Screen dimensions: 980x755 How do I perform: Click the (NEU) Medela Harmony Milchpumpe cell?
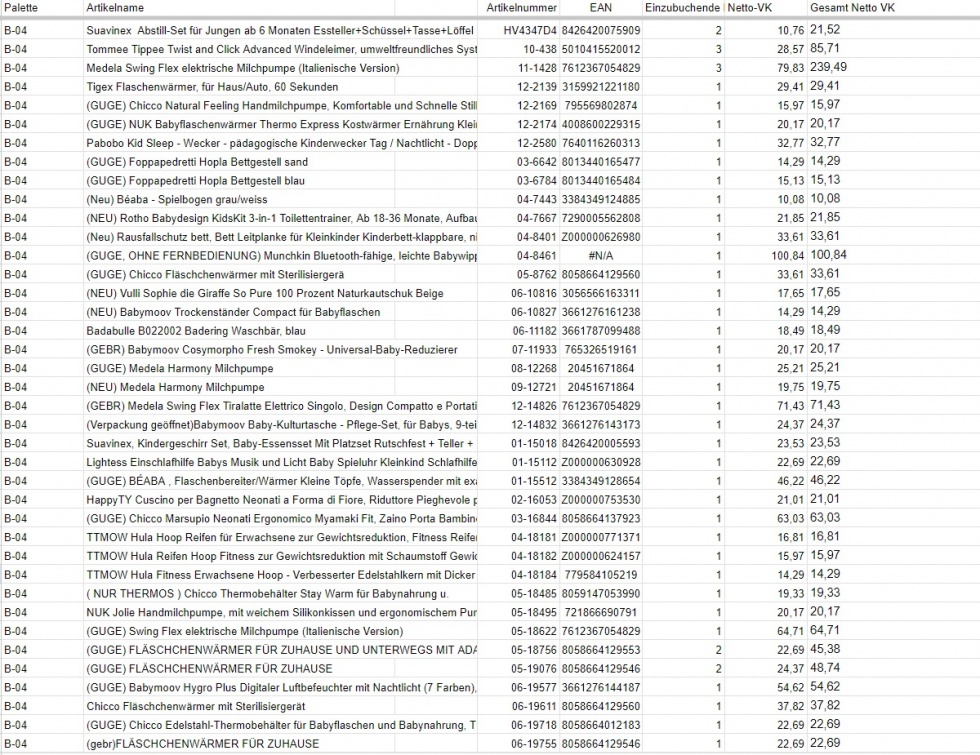click(176, 387)
